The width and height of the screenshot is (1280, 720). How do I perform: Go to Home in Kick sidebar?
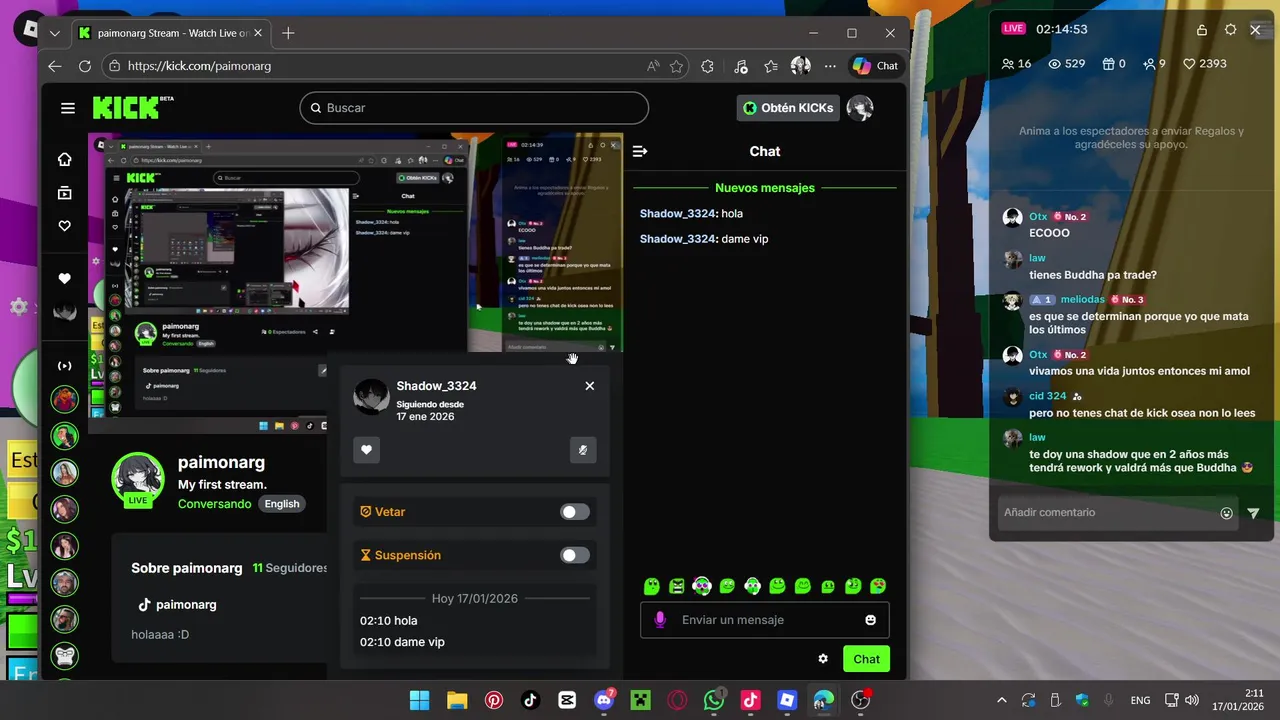(x=65, y=159)
